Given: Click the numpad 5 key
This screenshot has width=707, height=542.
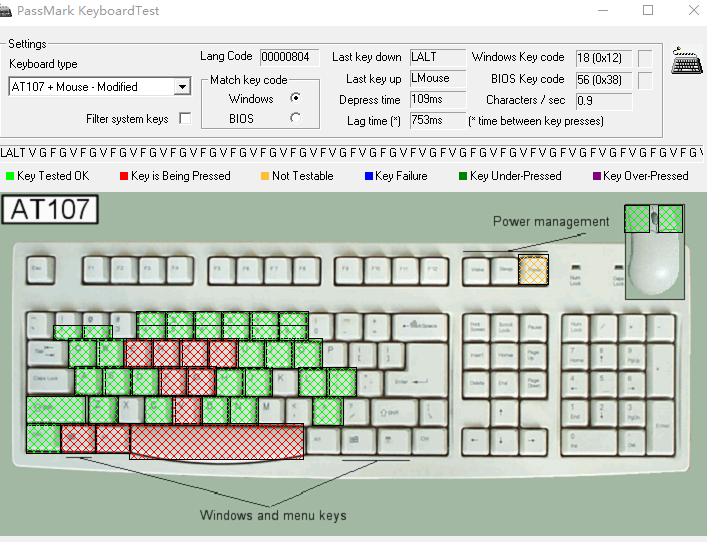Looking at the screenshot, I should point(604,383).
